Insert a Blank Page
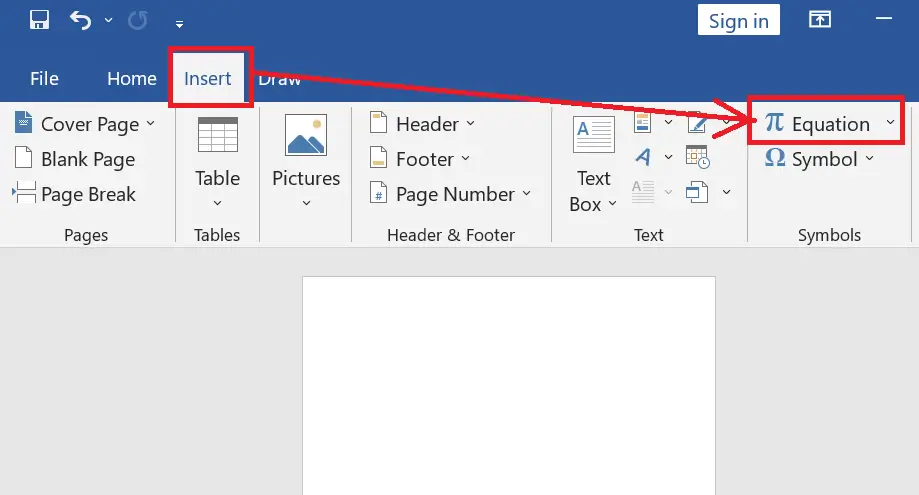Screen dimensions: 919x495 click(74, 159)
